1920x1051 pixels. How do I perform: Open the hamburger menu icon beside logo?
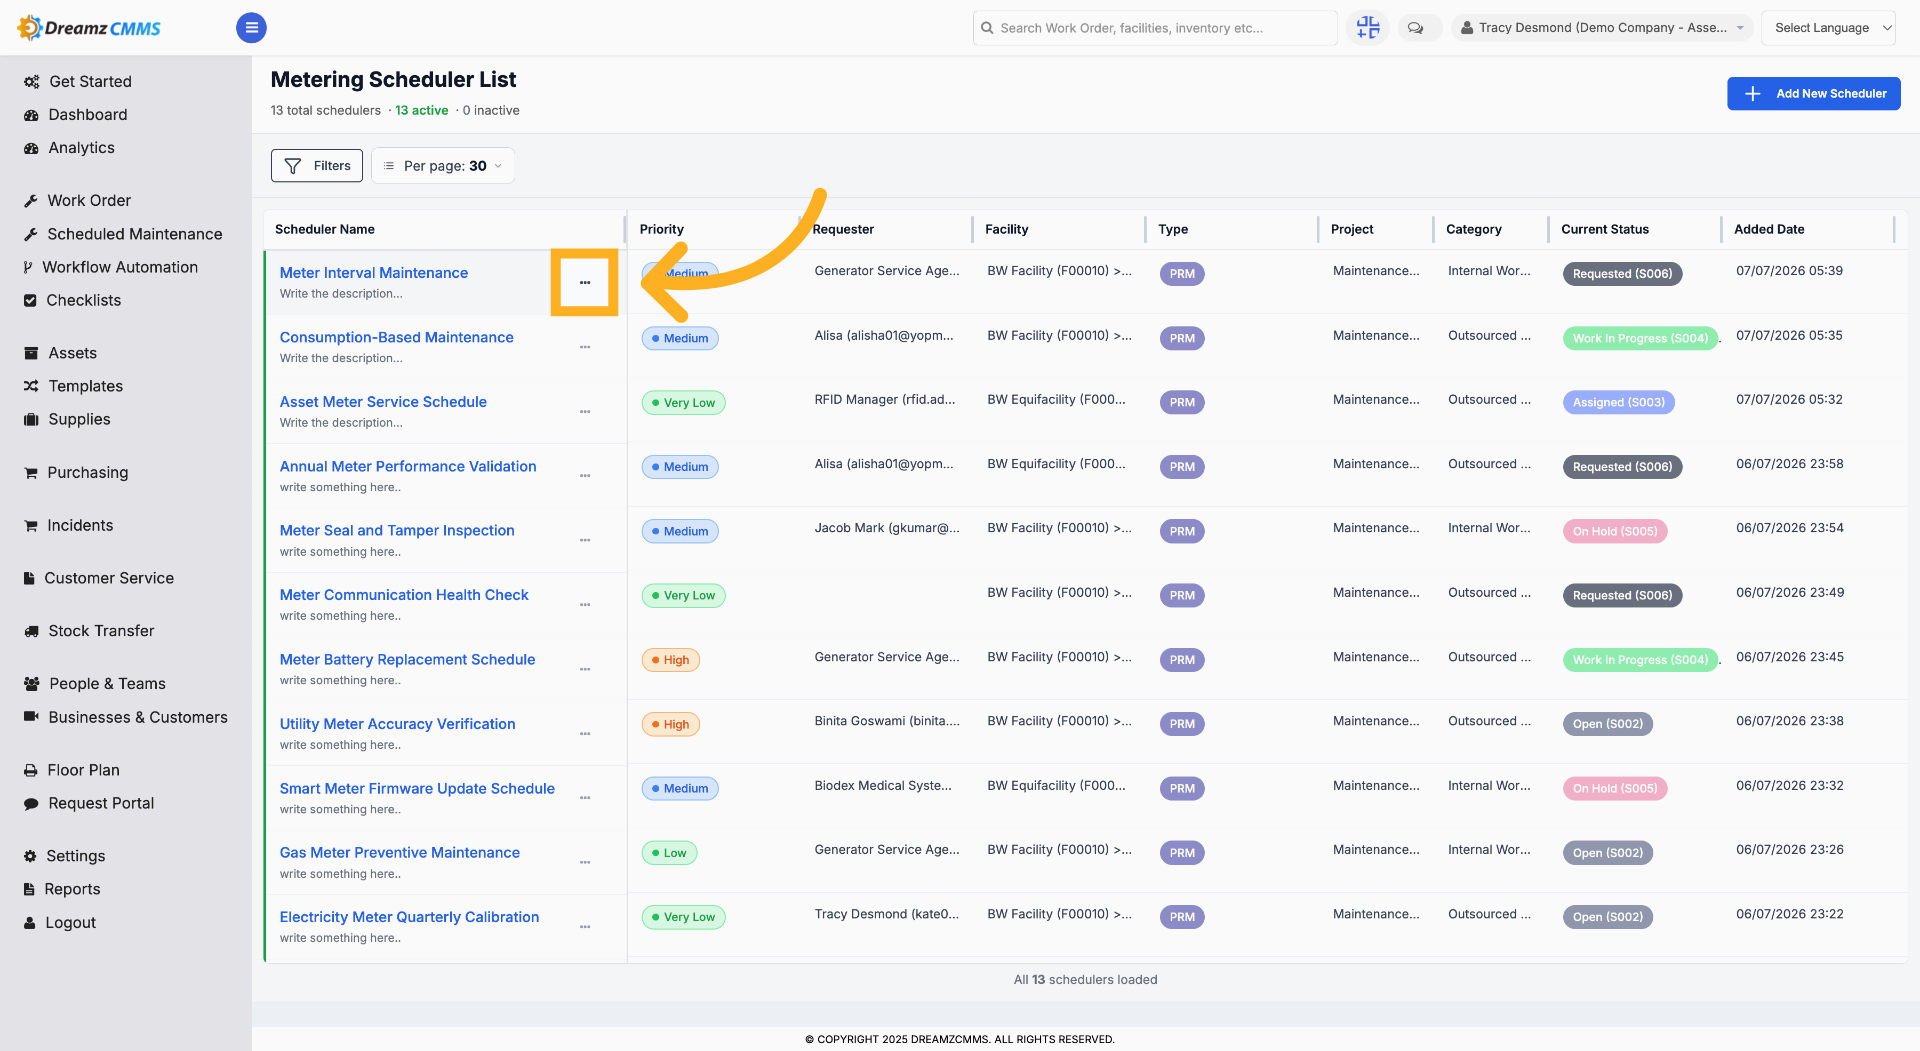[x=251, y=28]
